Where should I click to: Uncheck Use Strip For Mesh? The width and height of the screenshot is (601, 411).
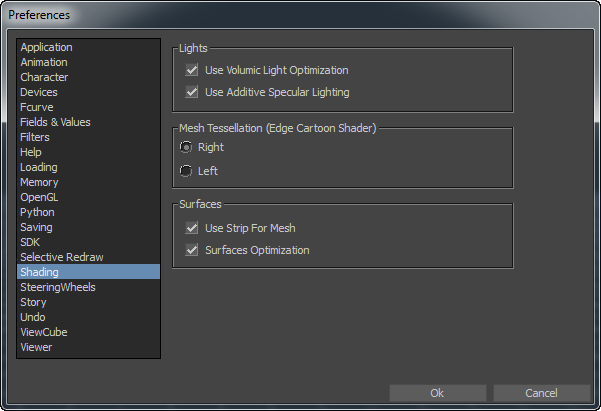[x=192, y=229]
